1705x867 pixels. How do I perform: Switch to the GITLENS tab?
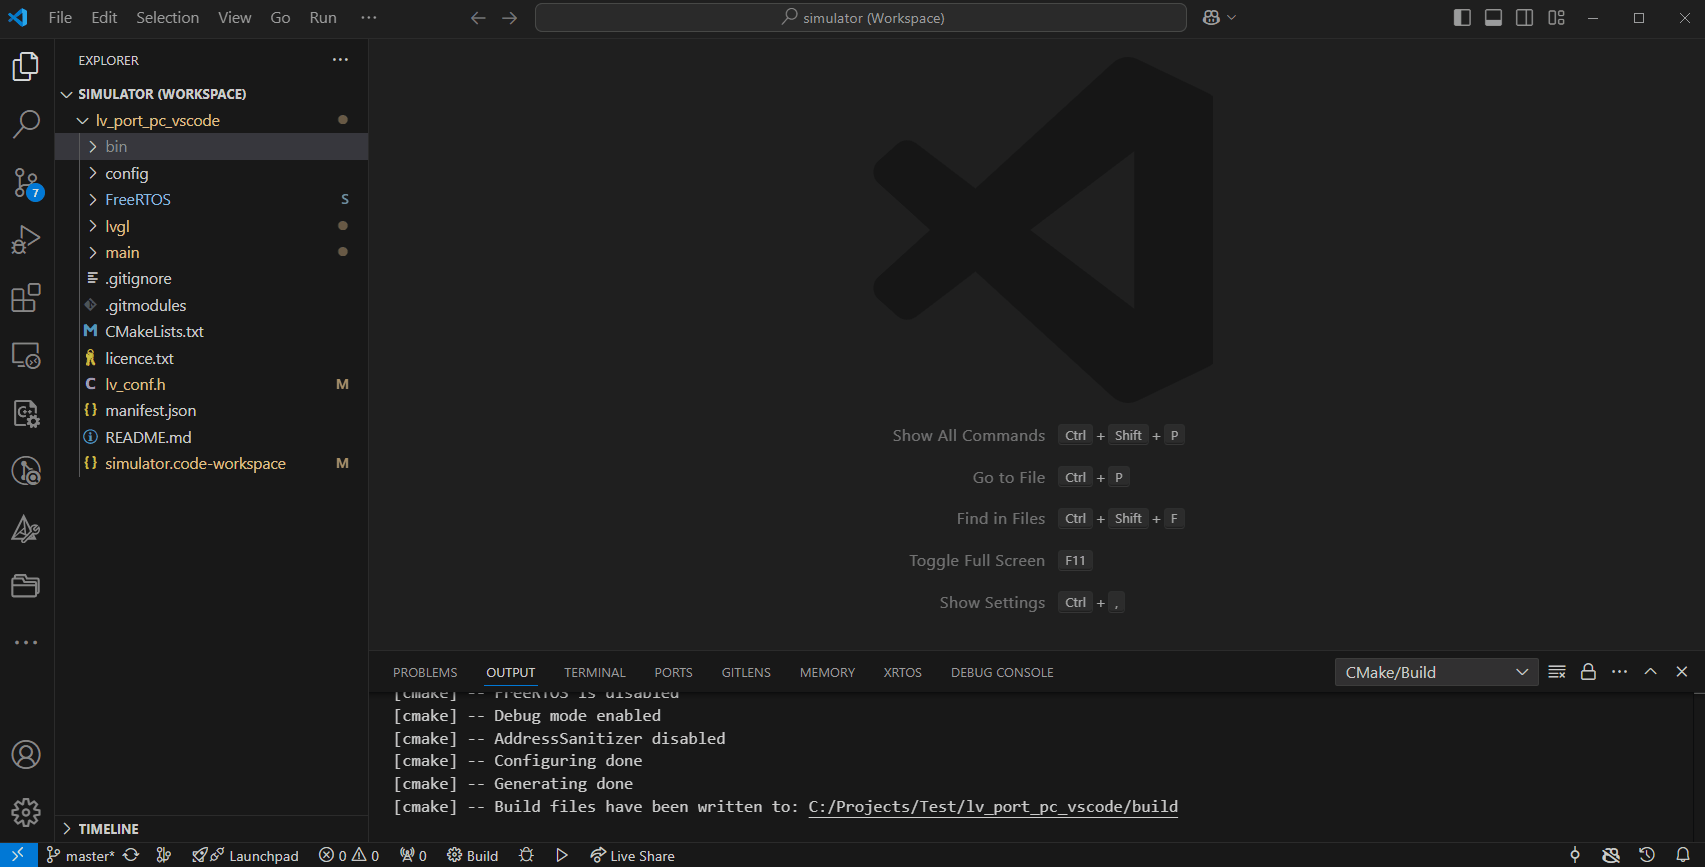(746, 673)
